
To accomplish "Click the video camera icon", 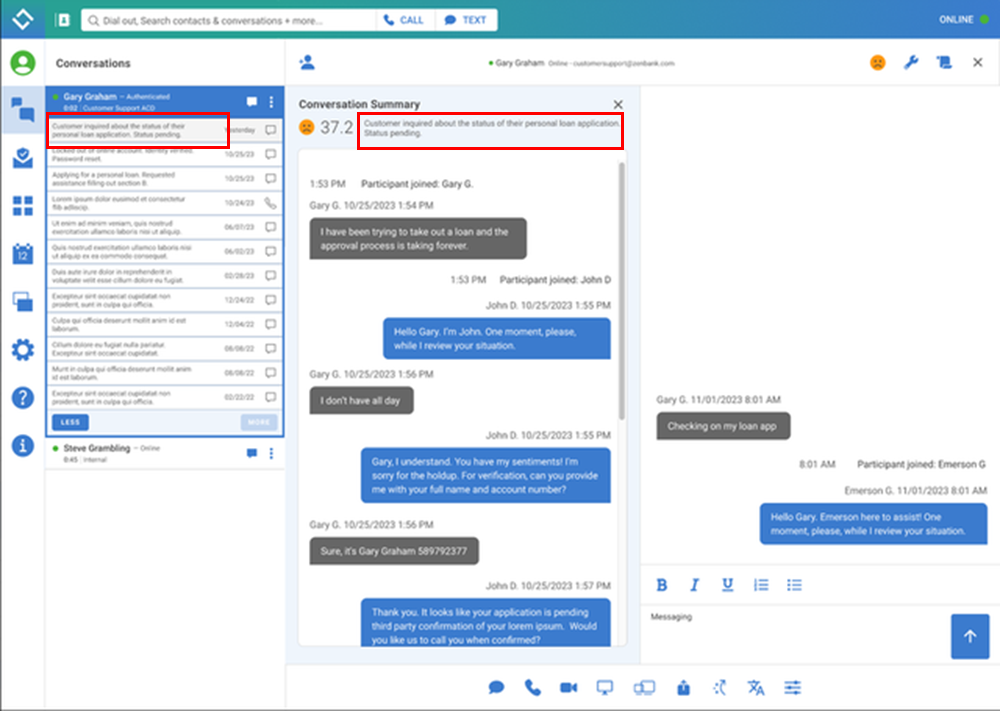I will [569, 688].
